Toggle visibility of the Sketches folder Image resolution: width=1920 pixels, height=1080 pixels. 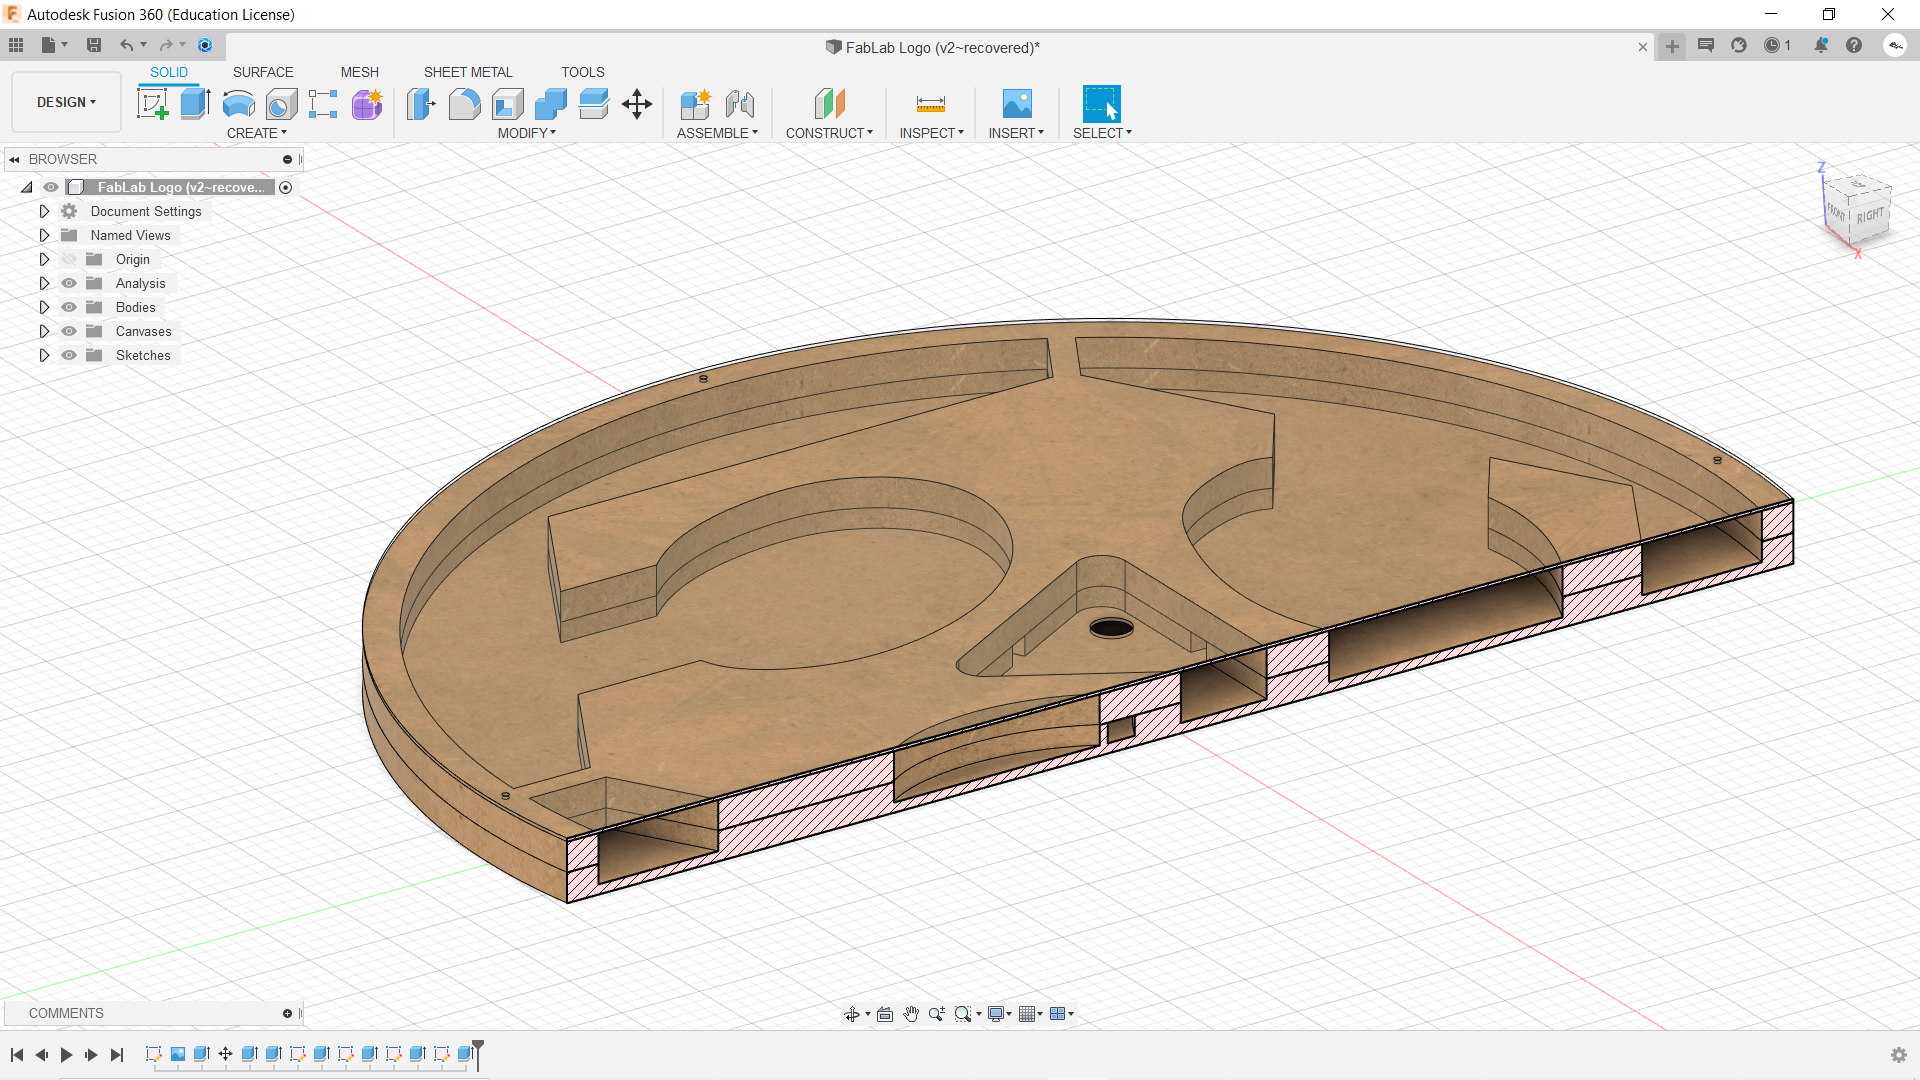(68, 355)
